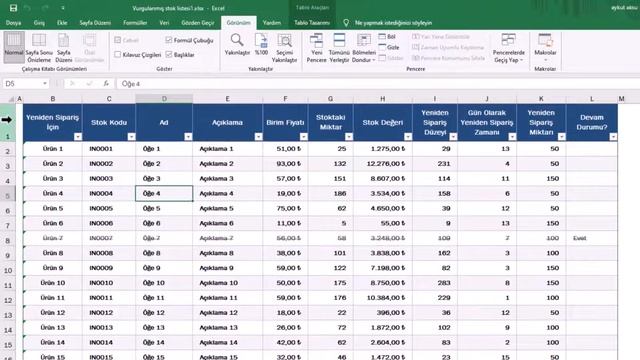Select cell containing IN0007
Viewport: 640px width, 360px height.
click(x=109, y=238)
